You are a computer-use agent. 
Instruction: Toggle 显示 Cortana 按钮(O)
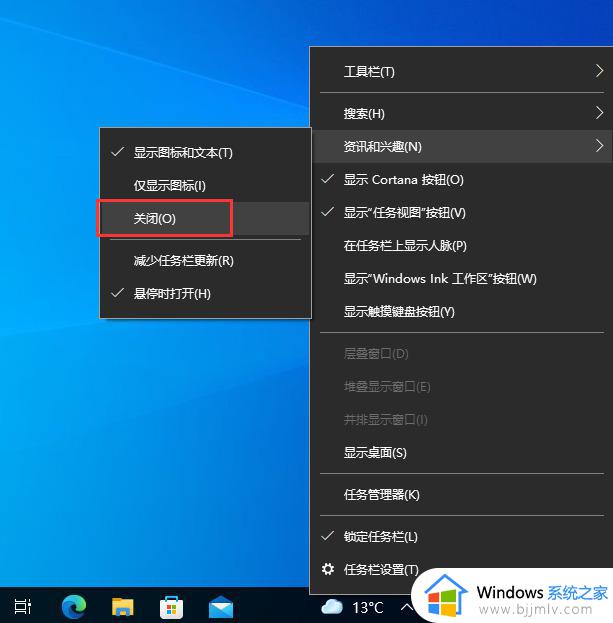coord(462,180)
